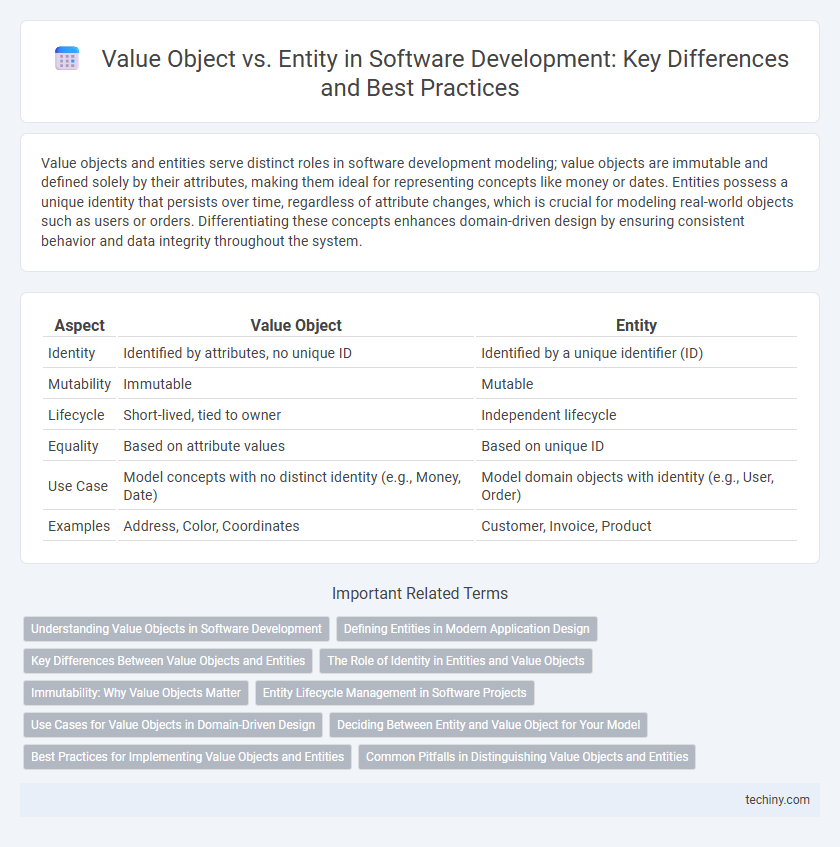Click cell 'Customer, Invoice, Product'
The width and height of the screenshot is (840, 847).
pyautogui.click(x=636, y=526)
